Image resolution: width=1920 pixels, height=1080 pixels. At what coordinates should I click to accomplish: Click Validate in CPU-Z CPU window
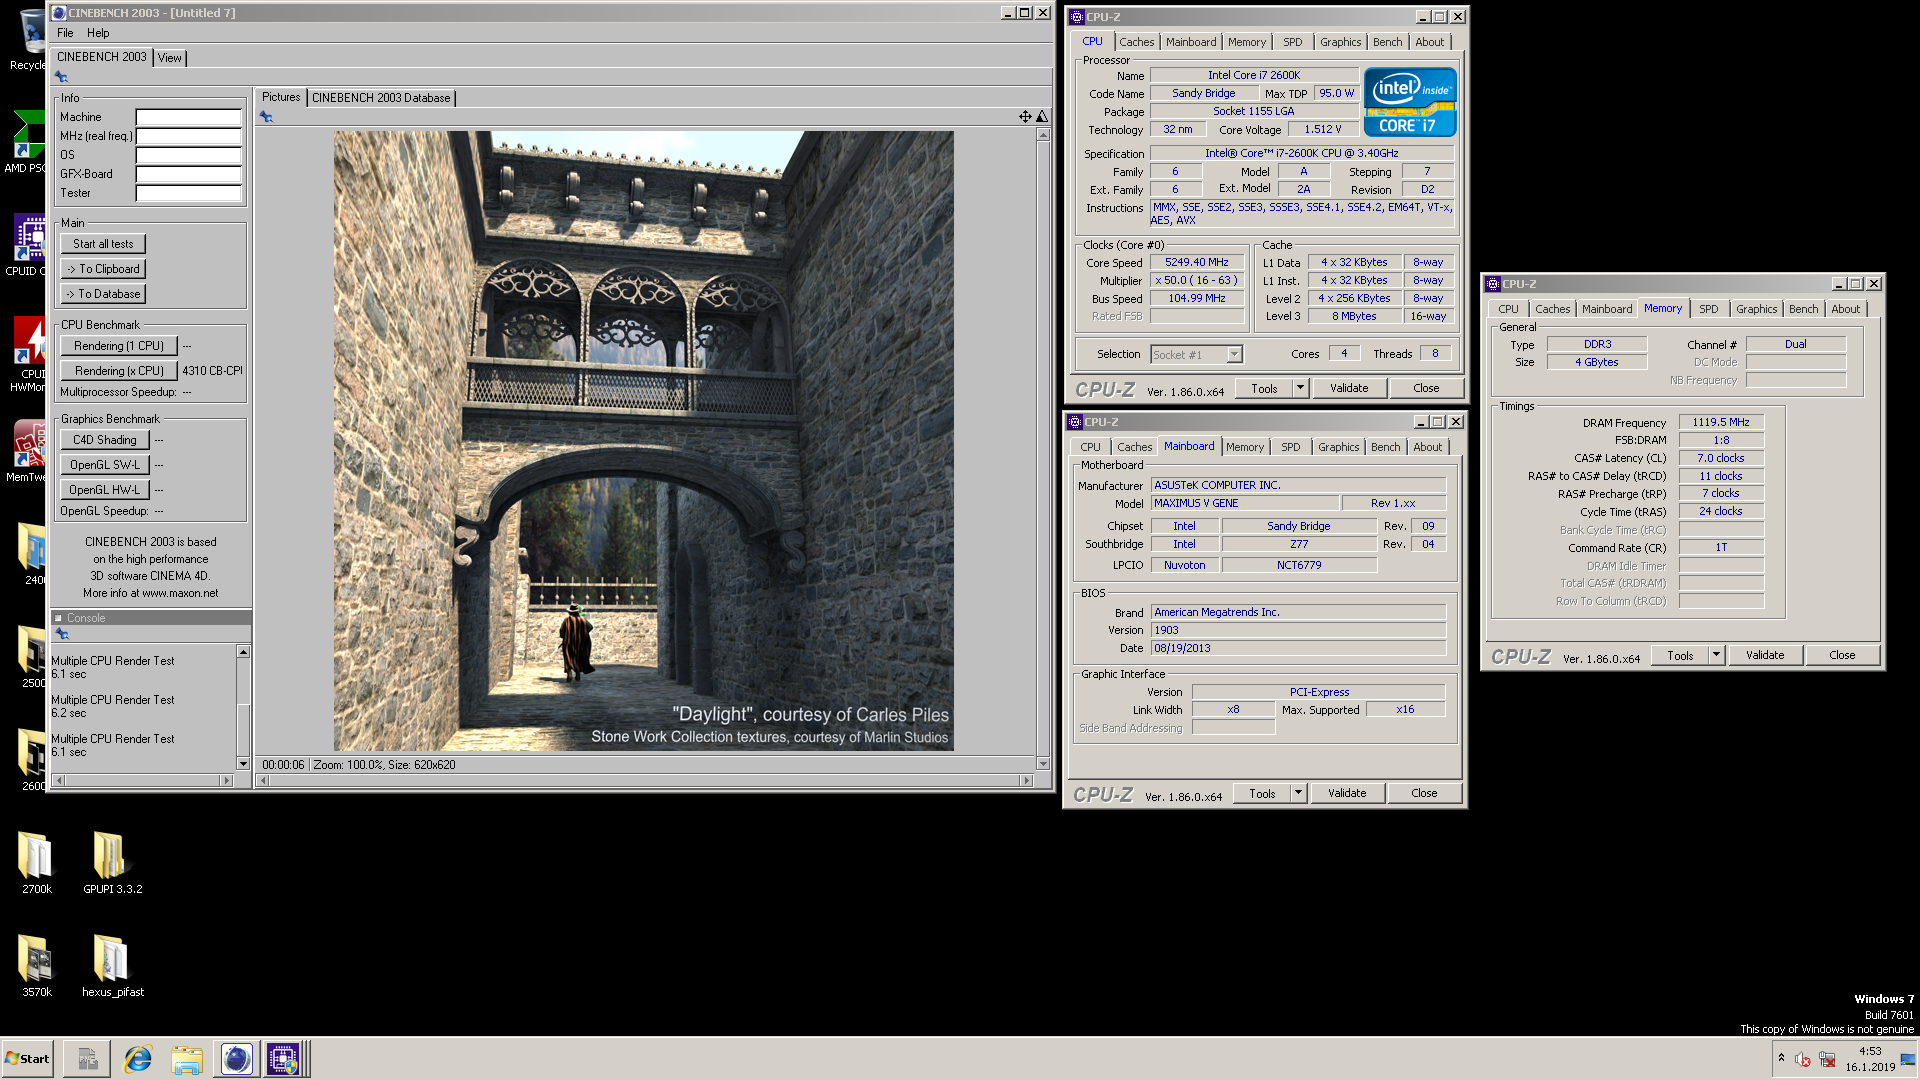point(1349,388)
